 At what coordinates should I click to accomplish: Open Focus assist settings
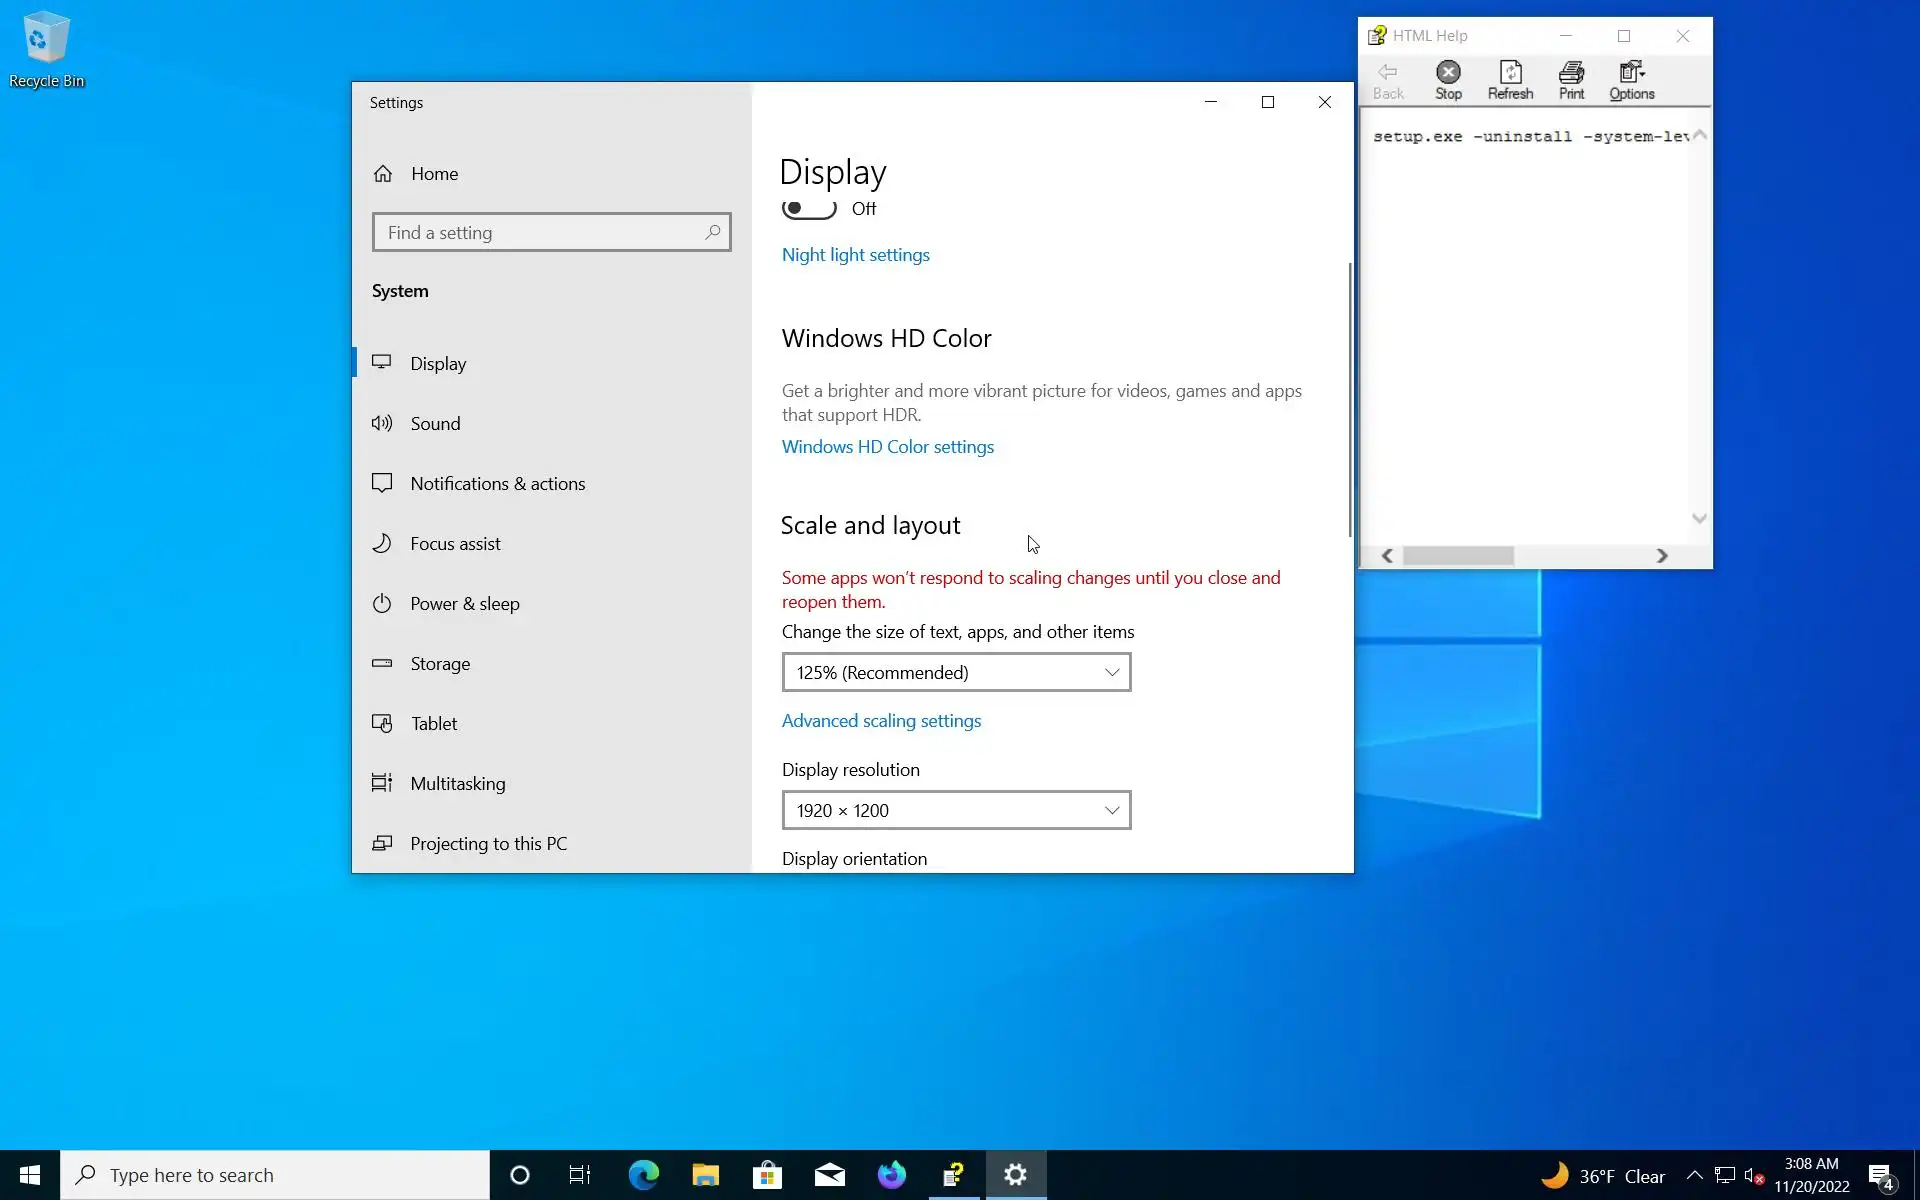pyautogui.click(x=455, y=543)
